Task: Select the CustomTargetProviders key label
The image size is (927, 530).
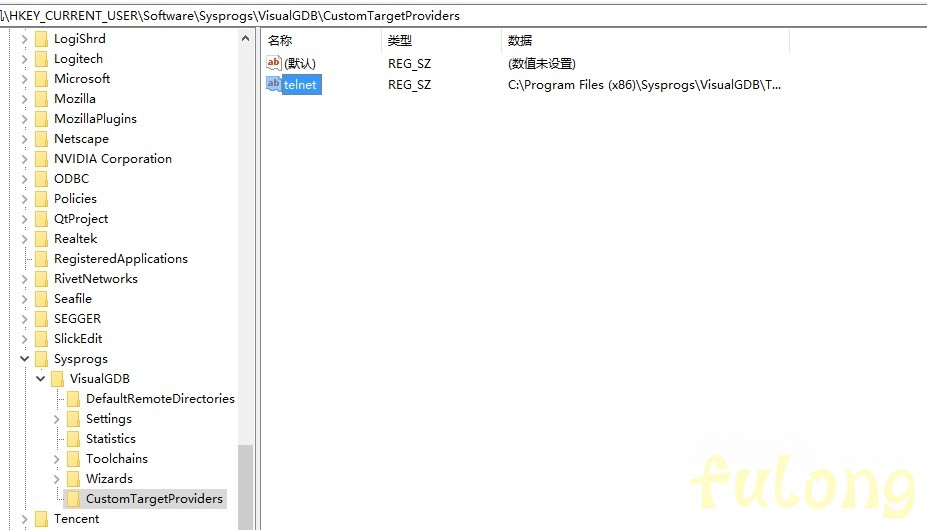Action: [154, 499]
